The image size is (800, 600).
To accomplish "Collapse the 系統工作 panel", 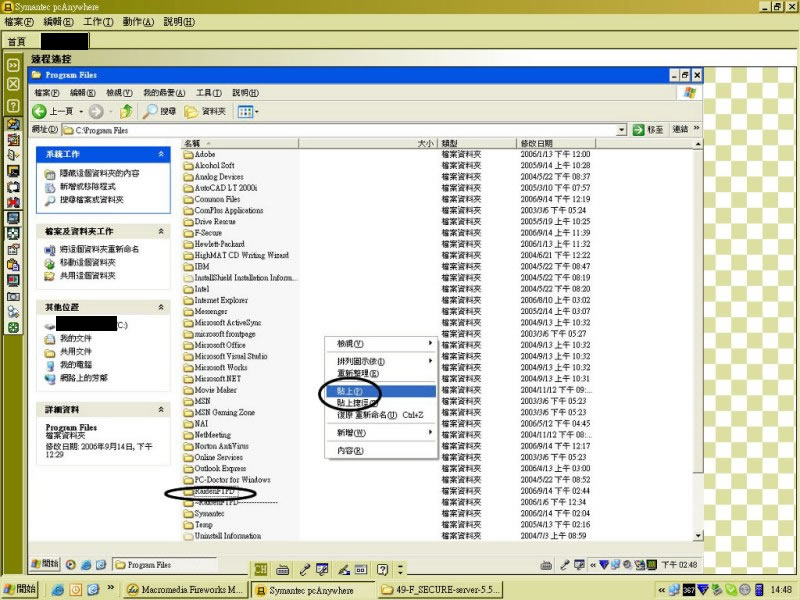I will 161,154.
